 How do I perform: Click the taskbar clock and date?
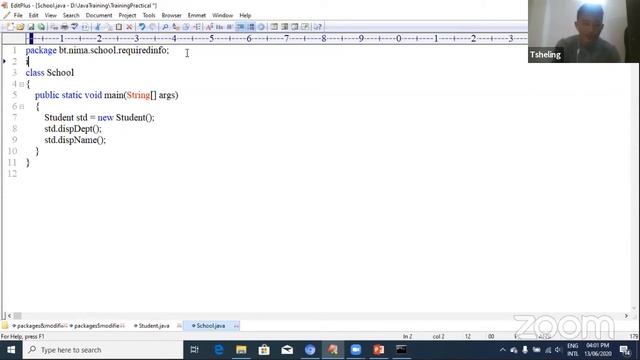point(598,350)
